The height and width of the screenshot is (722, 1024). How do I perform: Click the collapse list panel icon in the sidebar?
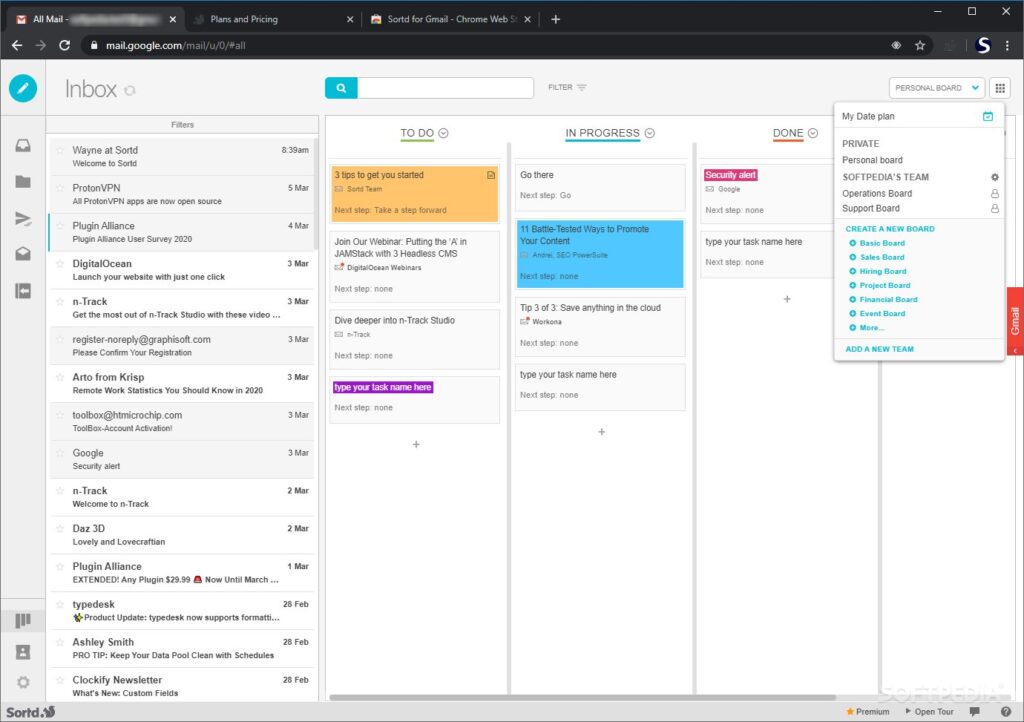(23, 290)
